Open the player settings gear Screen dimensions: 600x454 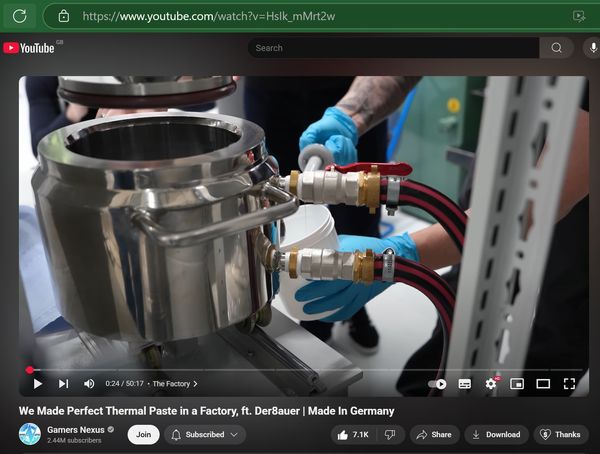(x=491, y=384)
